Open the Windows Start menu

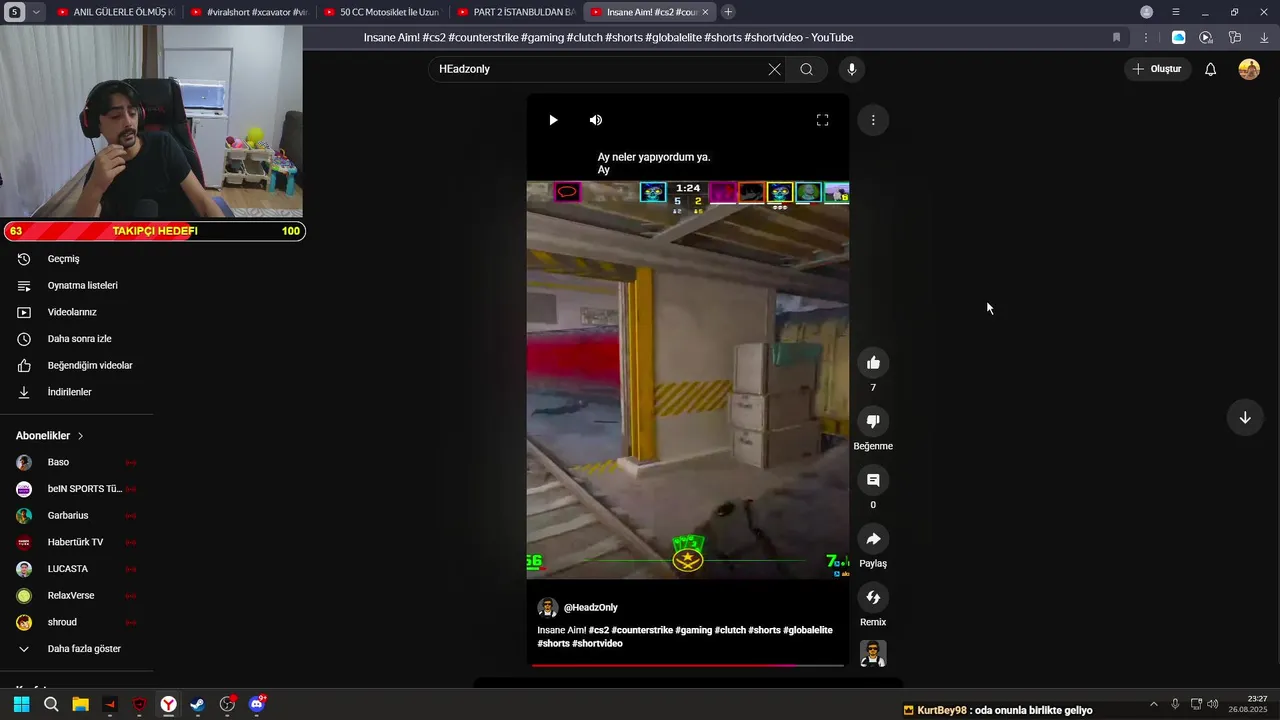tap(21, 704)
